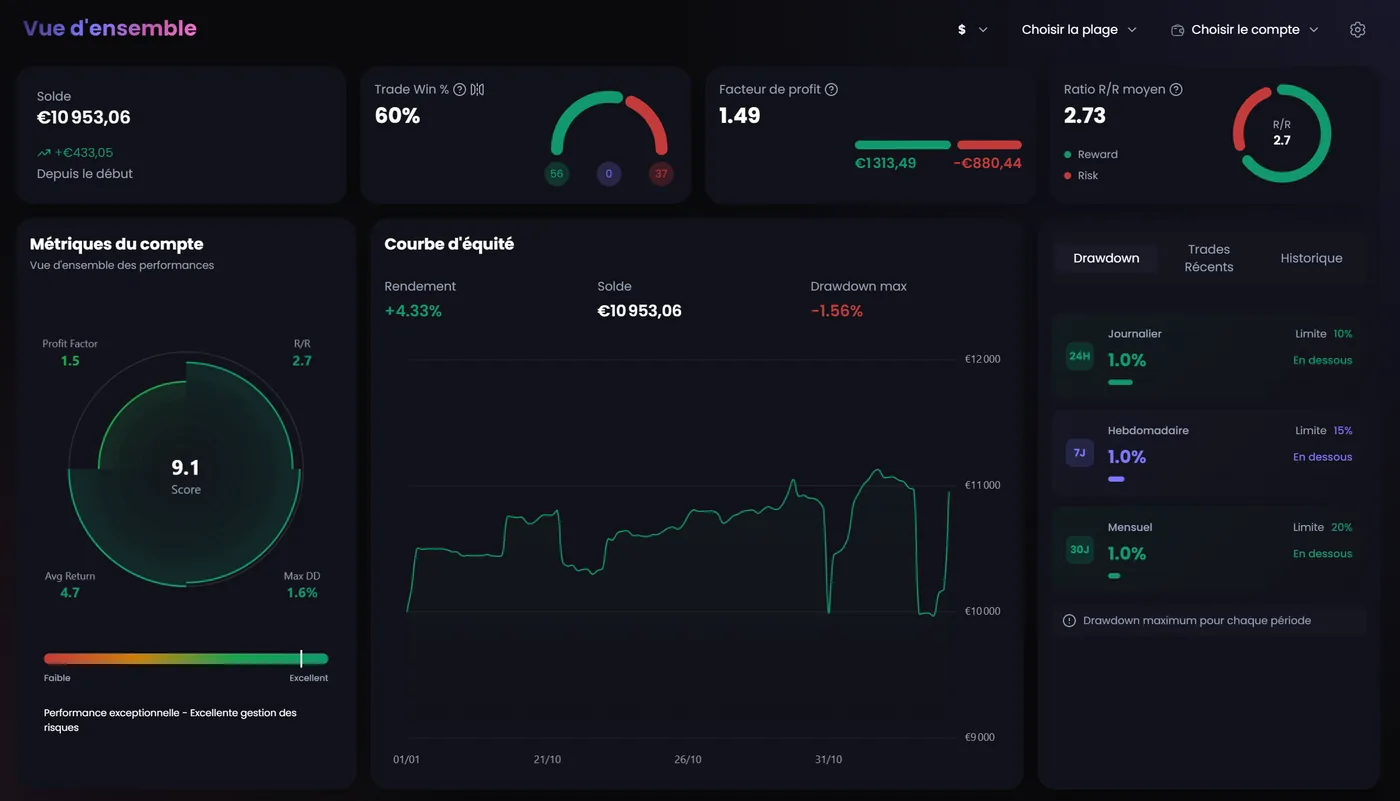1400x801 pixels.
Task: Click the 31/10 date axis label
Action: pos(828,760)
